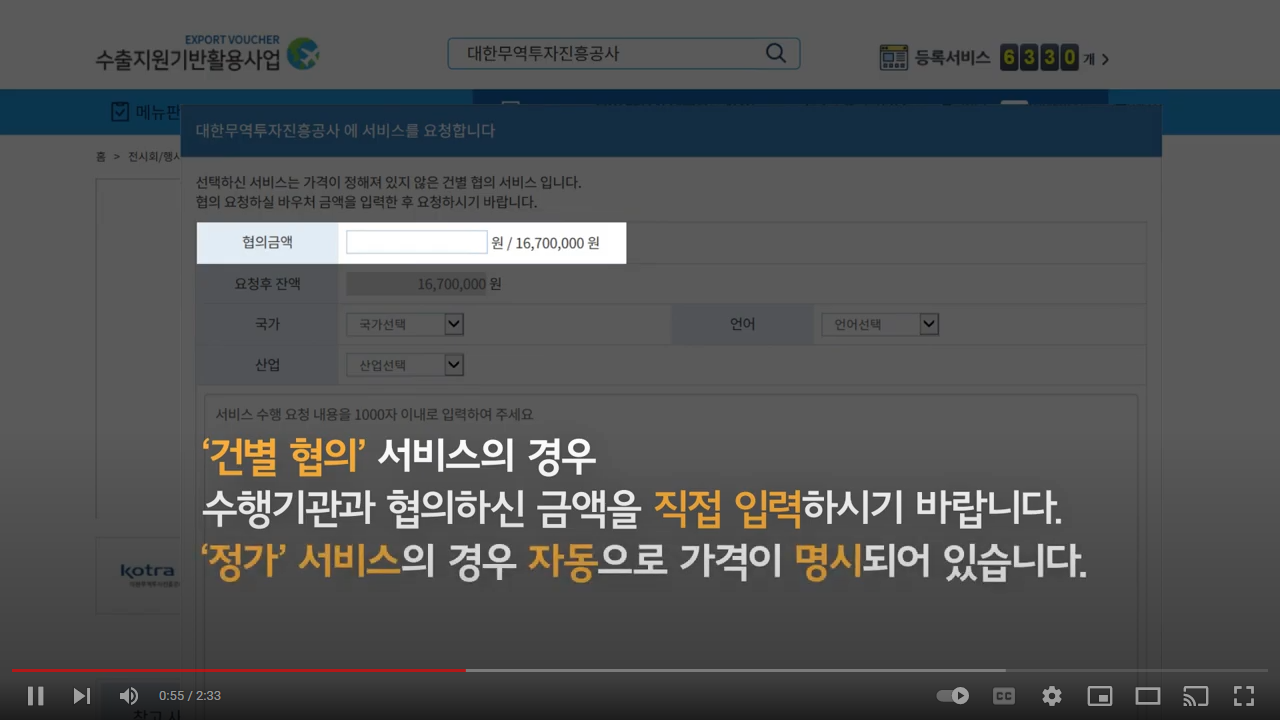Switch to miniplayer mode
The image size is (1280, 720).
[1100, 696]
